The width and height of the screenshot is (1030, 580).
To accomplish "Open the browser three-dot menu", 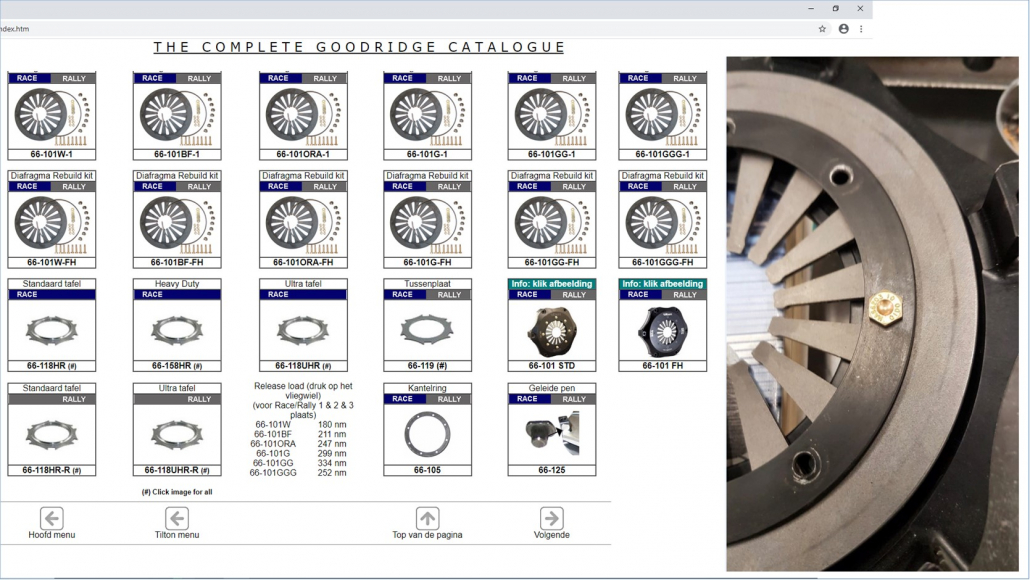I will 861,29.
